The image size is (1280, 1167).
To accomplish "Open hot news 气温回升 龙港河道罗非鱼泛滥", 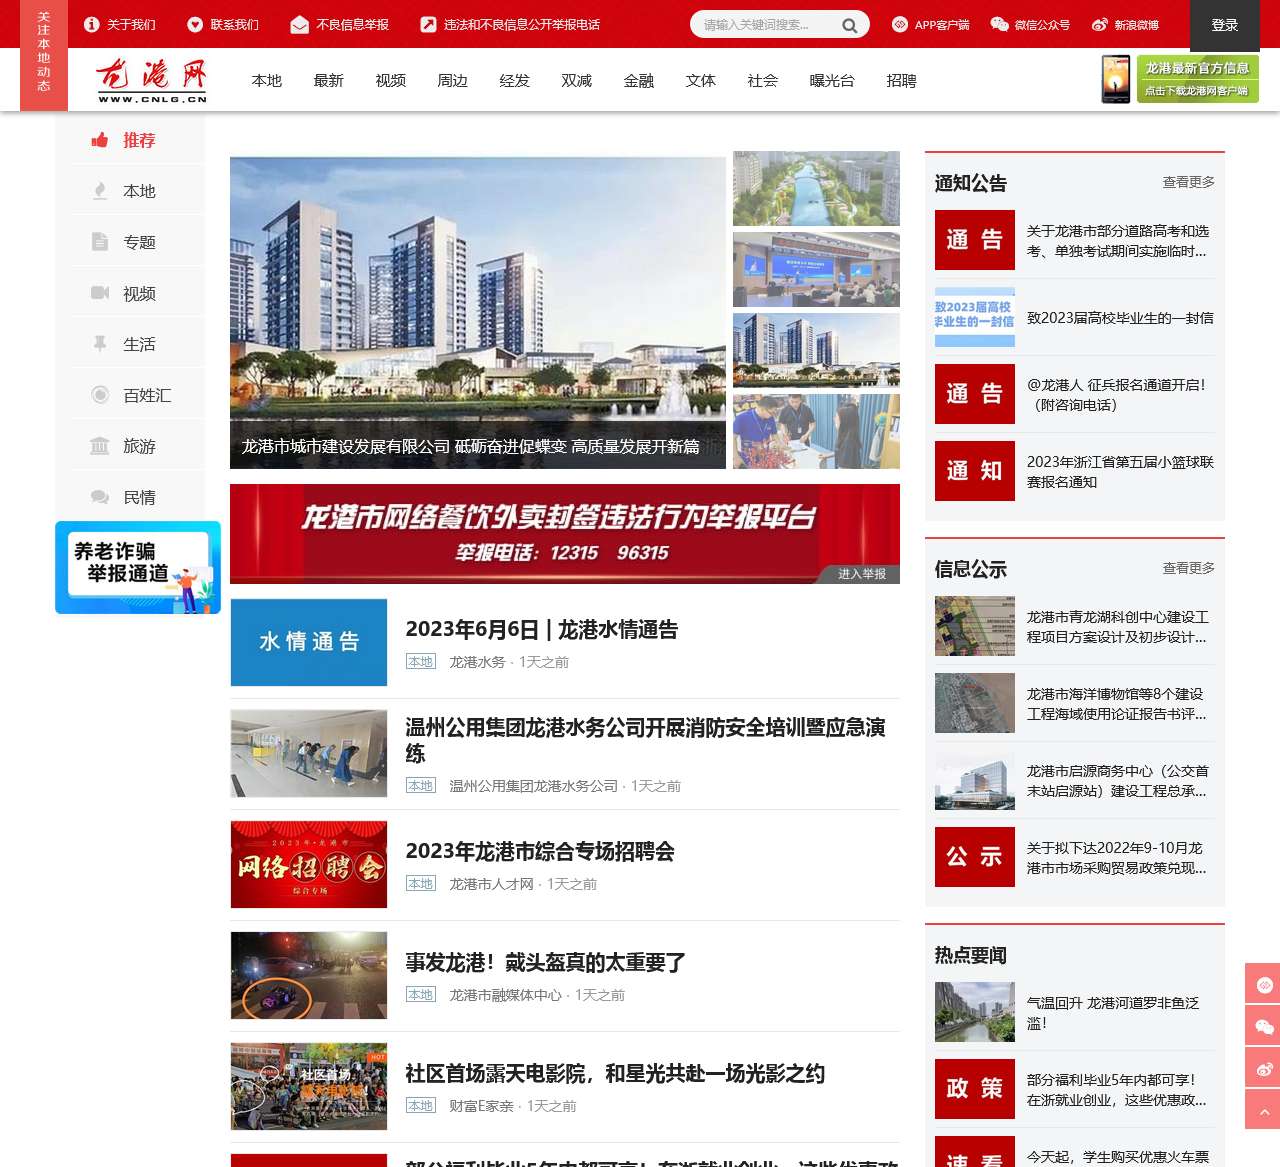I will pyautogui.click(x=1113, y=1013).
